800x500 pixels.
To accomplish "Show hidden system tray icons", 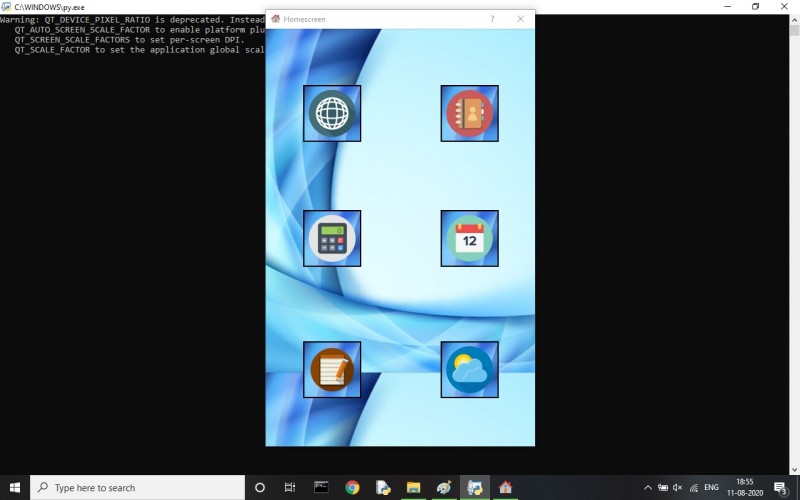I will pyautogui.click(x=648, y=488).
